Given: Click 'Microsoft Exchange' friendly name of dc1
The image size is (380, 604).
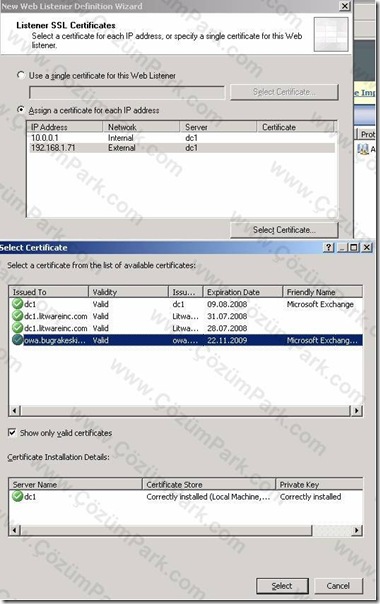Looking at the screenshot, I should click(x=320, y=304).
